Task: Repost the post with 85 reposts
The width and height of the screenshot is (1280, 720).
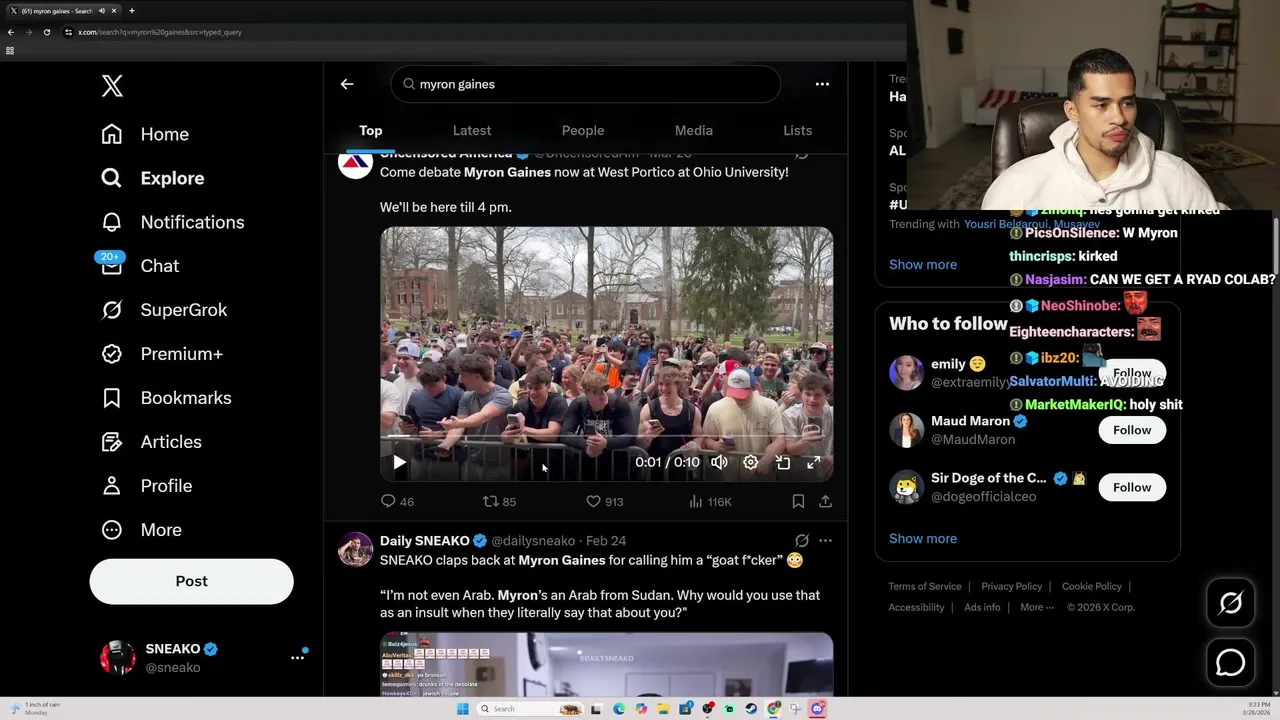Action: point(499,501)
